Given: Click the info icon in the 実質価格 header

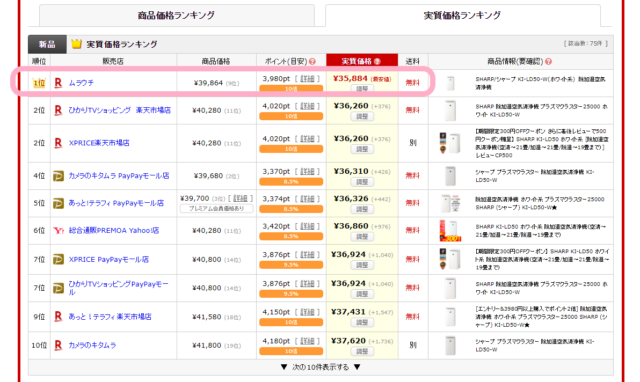Looking at the screenshot, I should [x=377, y=62].
